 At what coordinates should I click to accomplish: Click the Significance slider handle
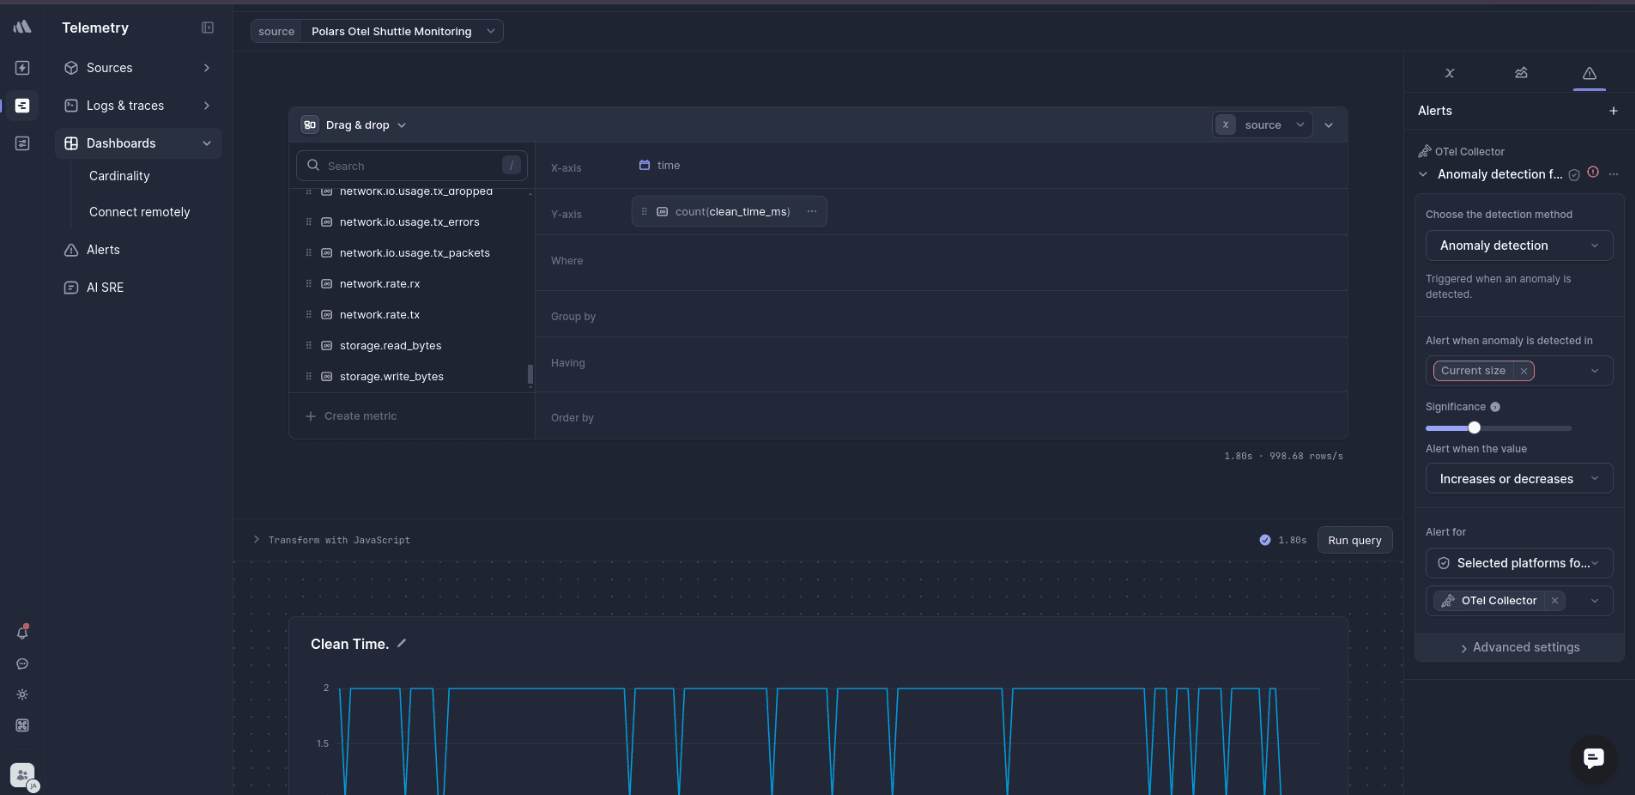(x=1474, y=428)
